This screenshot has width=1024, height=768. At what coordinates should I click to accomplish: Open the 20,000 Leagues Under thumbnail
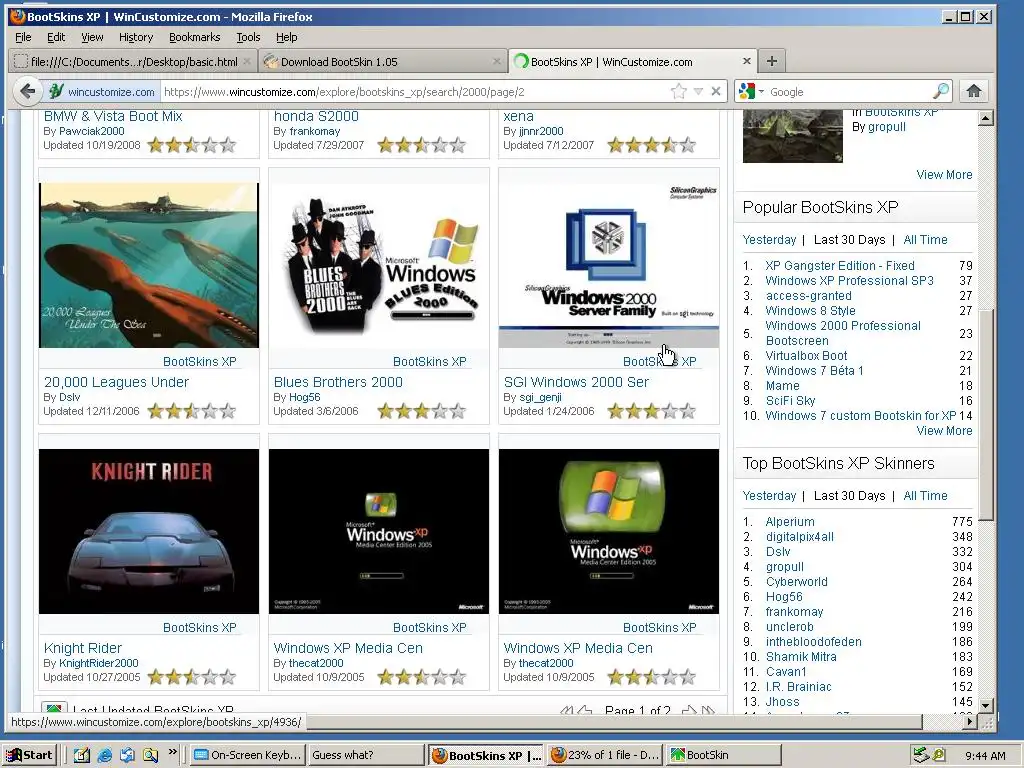click(x=149, y=265)
